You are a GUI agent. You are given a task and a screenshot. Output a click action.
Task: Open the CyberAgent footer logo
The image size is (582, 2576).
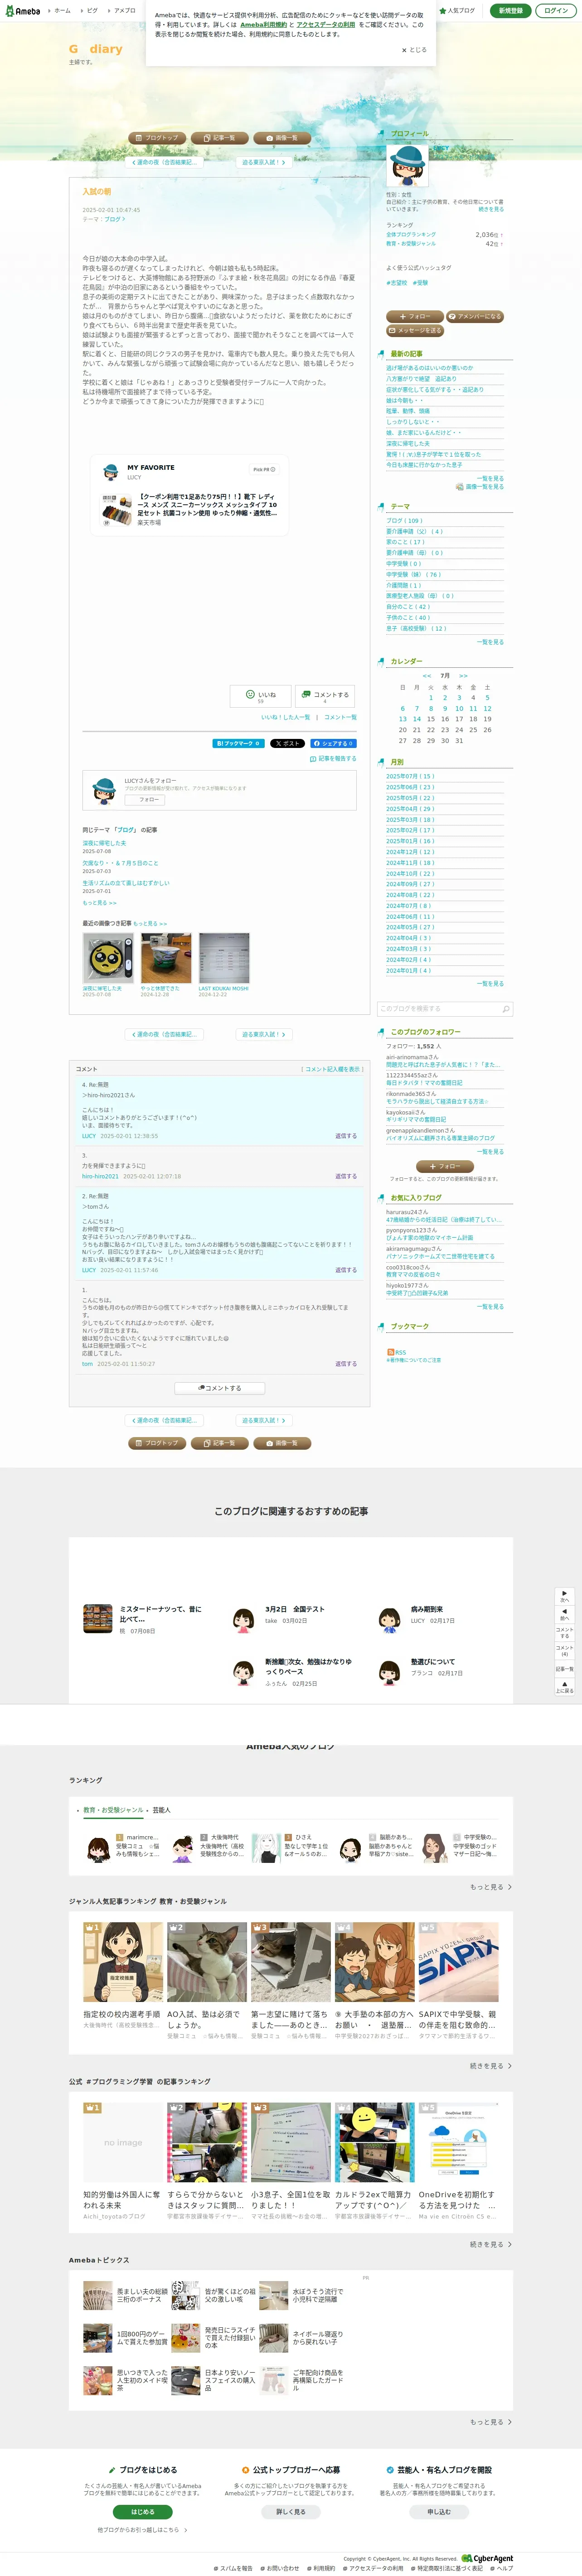coord(487,2558)
